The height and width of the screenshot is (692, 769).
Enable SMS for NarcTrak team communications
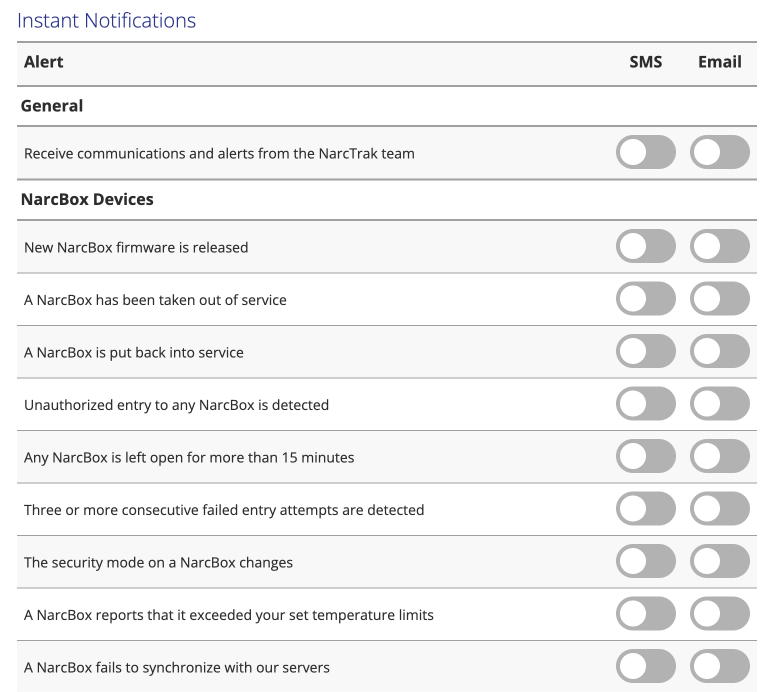tap(646, 153)
